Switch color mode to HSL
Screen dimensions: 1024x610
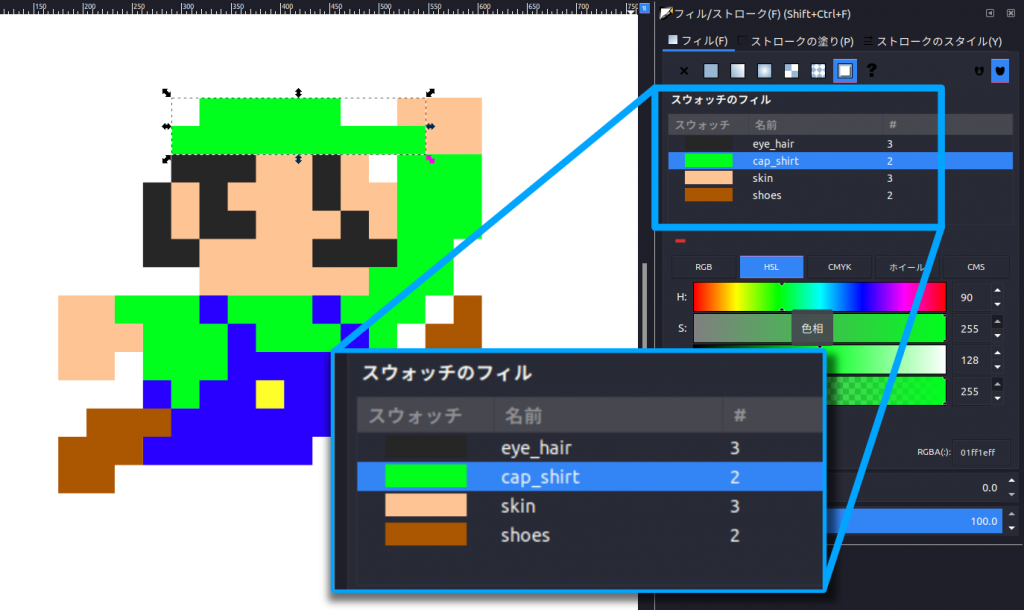coord(771,267)
